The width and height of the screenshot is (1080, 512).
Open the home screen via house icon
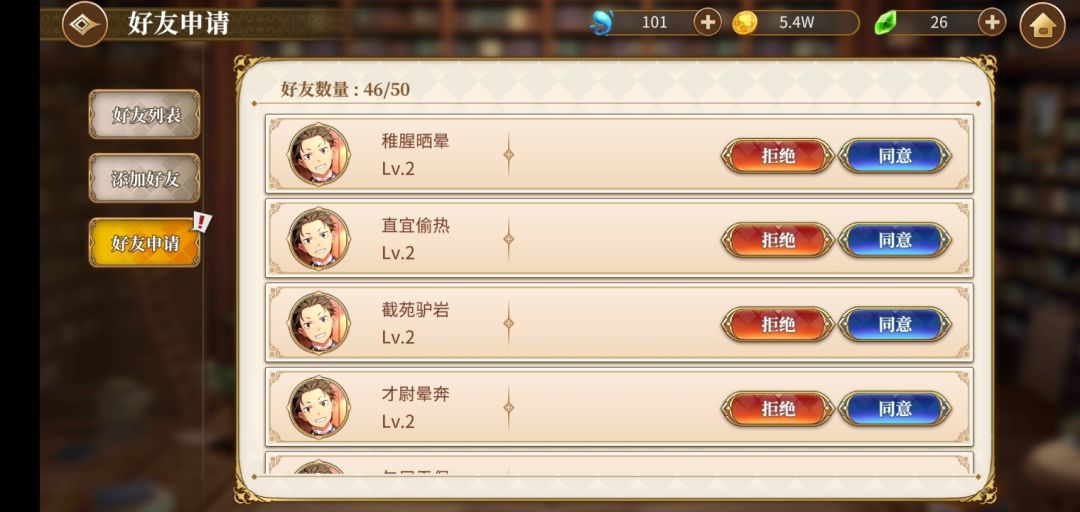(x=1042, y=25)
